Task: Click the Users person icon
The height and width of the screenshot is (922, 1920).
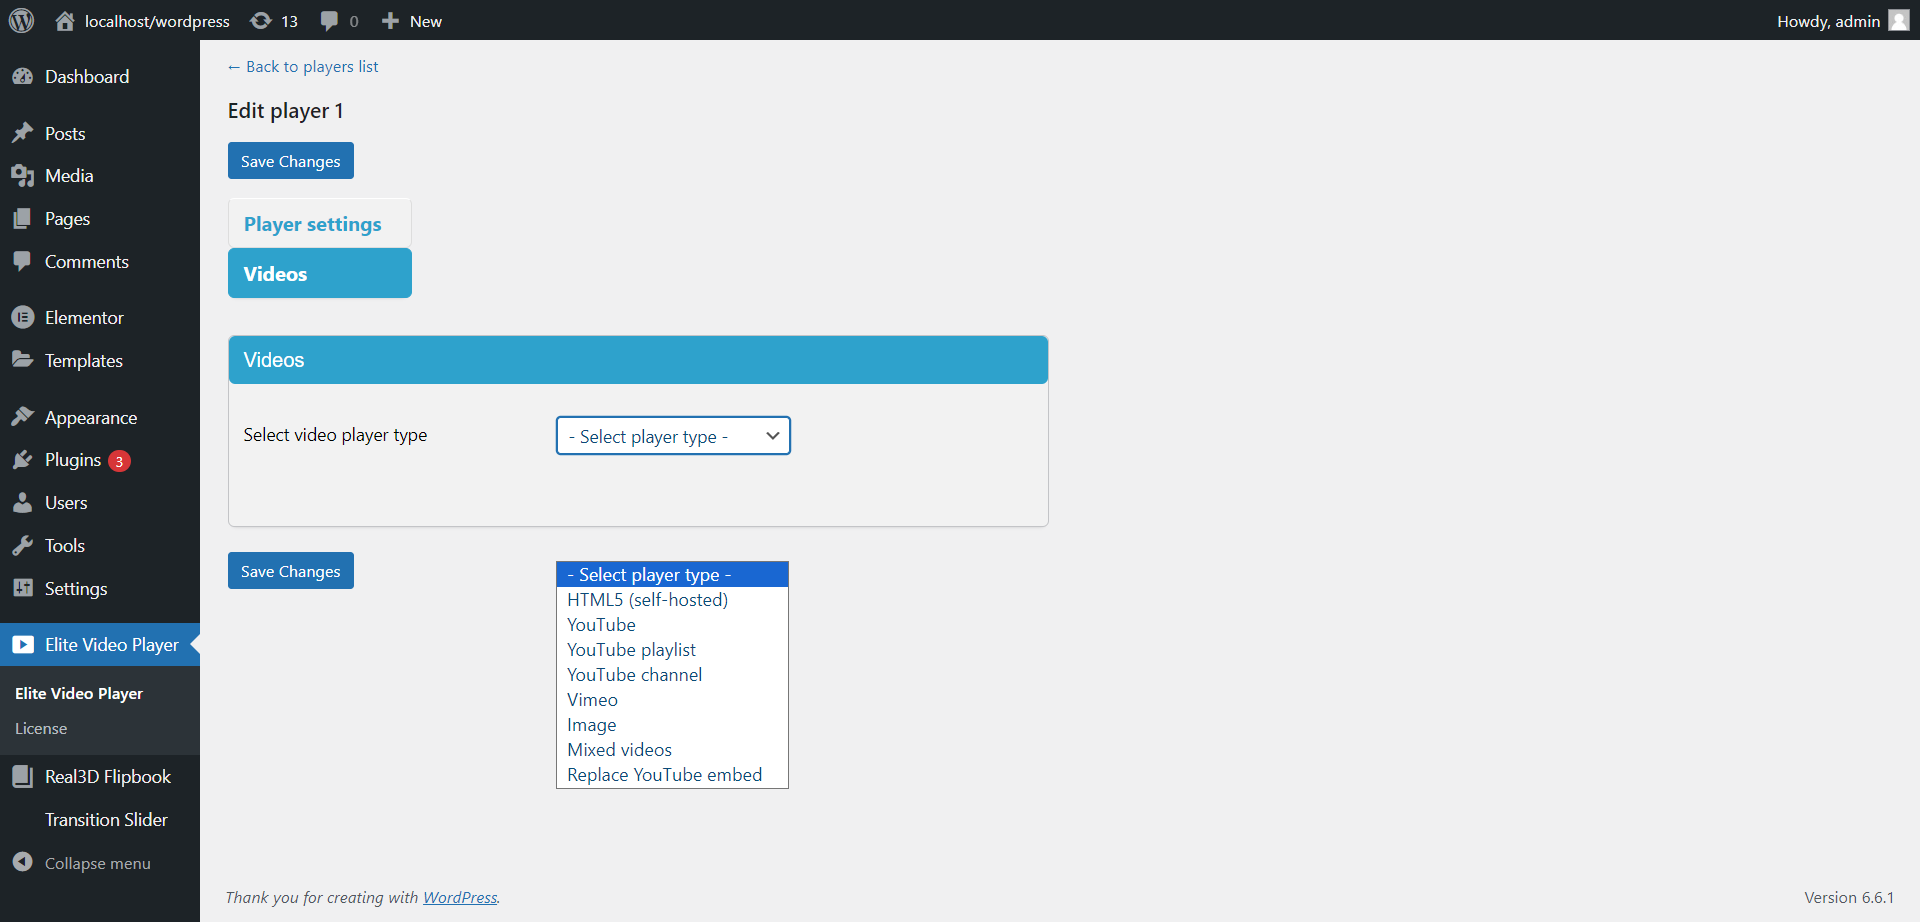Action: point(23,503)
